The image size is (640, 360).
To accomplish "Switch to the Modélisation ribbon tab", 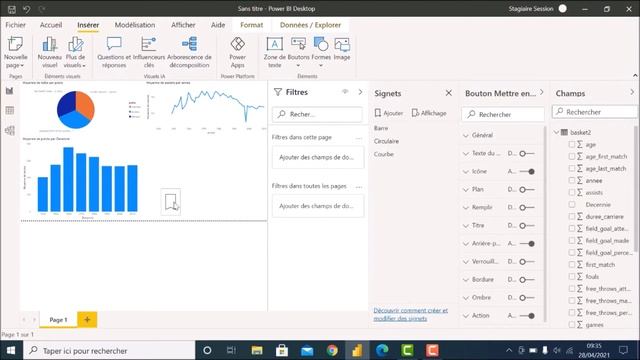I will [135, 25].
